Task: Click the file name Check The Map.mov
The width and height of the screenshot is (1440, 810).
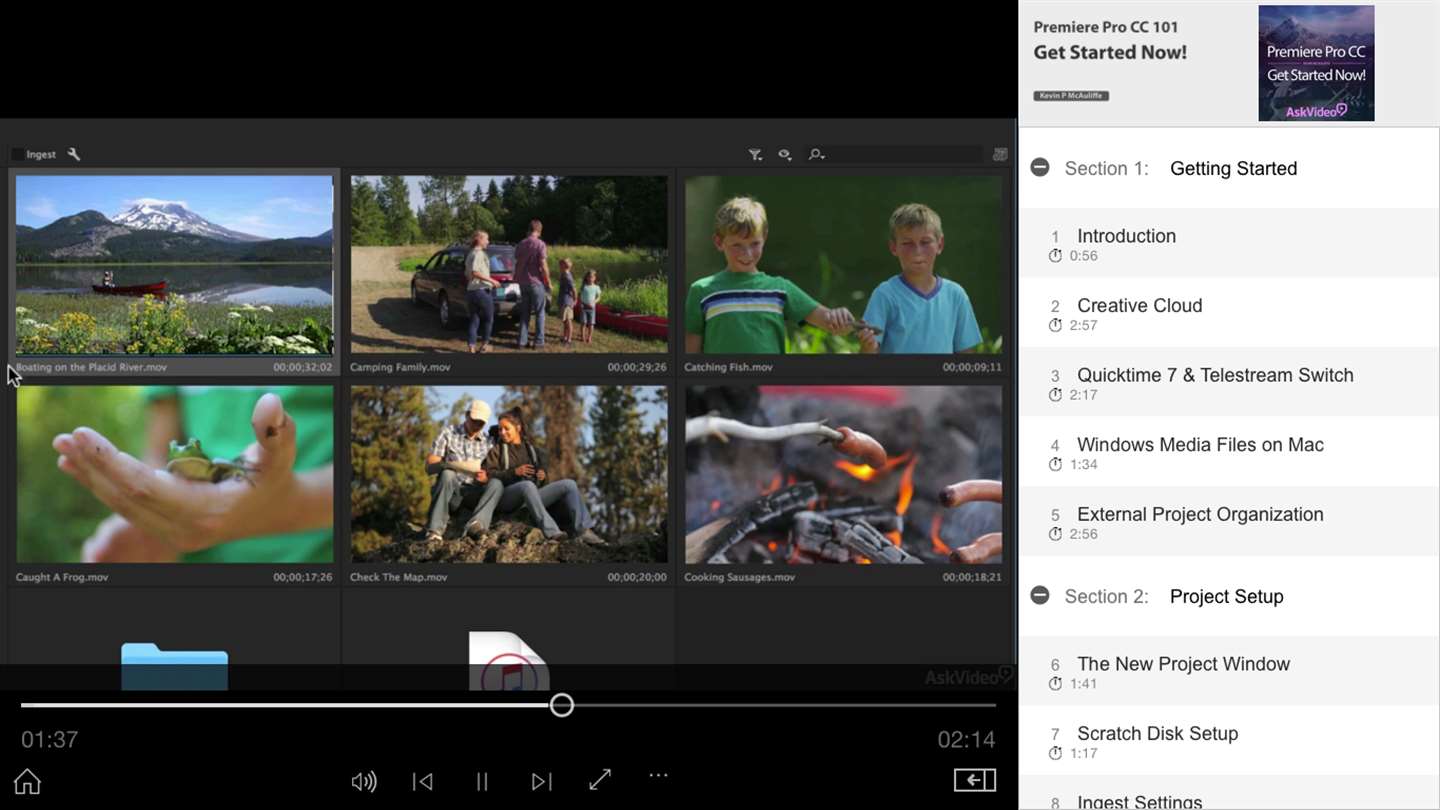Action: point(399,577)
